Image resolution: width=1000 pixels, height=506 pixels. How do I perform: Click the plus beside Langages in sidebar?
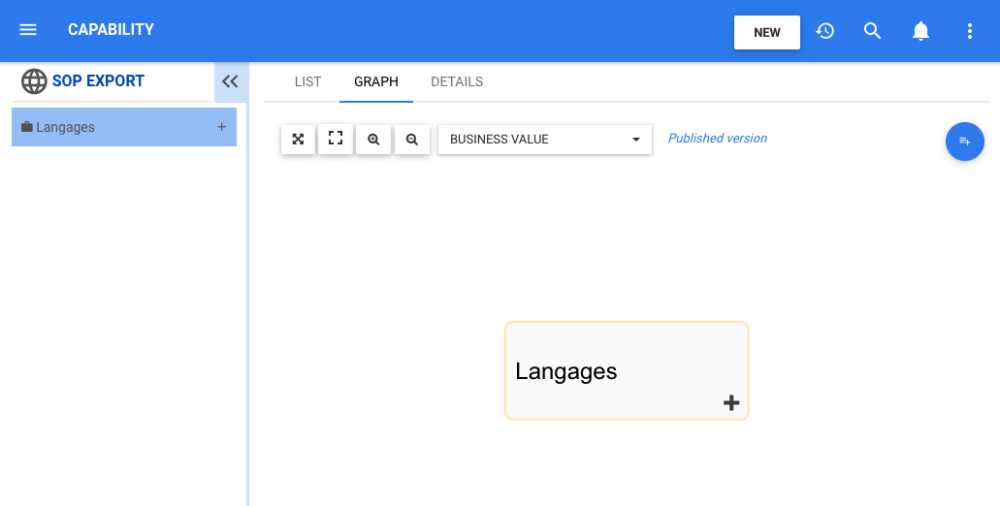[x=221, y=127]
